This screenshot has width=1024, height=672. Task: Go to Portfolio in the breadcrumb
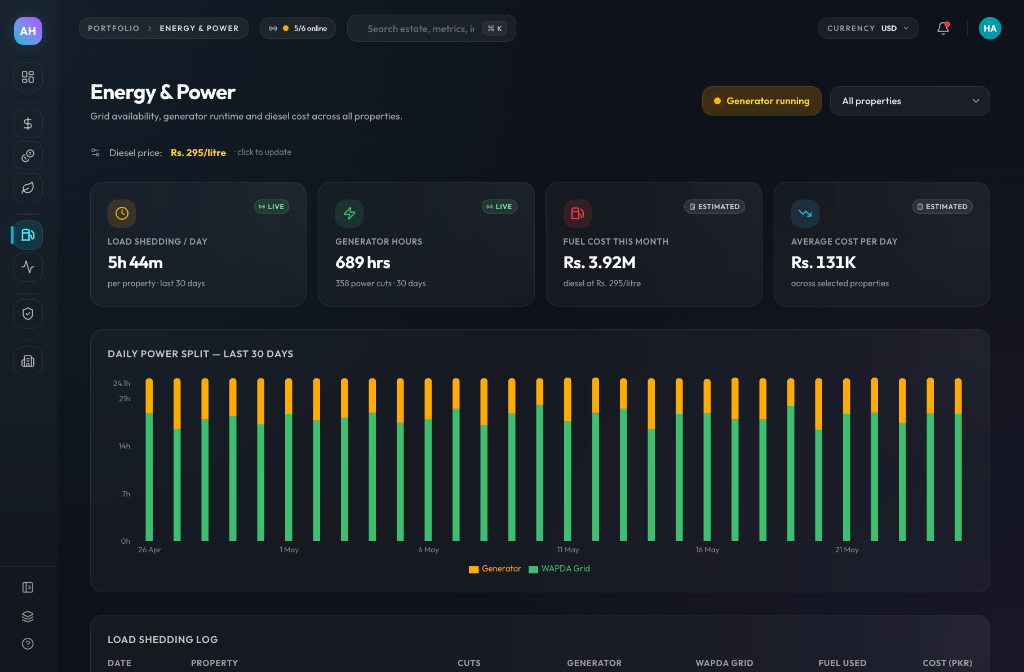tap(114, 28)
